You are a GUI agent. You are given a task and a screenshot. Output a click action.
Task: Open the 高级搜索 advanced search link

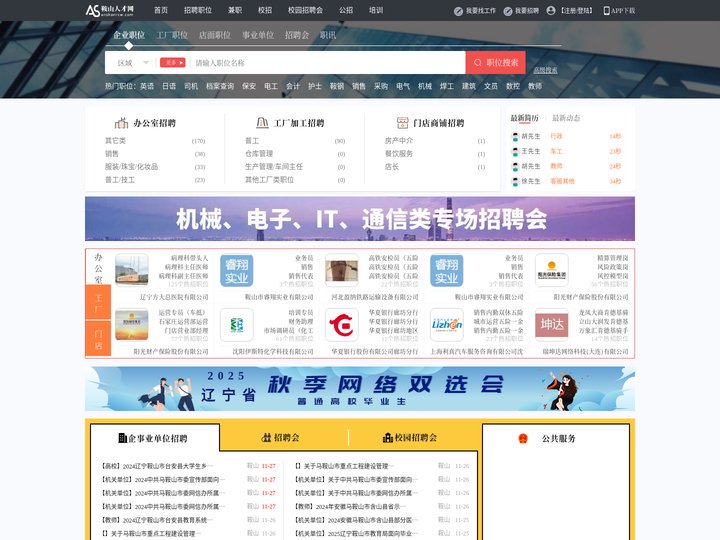pos(545,70)
